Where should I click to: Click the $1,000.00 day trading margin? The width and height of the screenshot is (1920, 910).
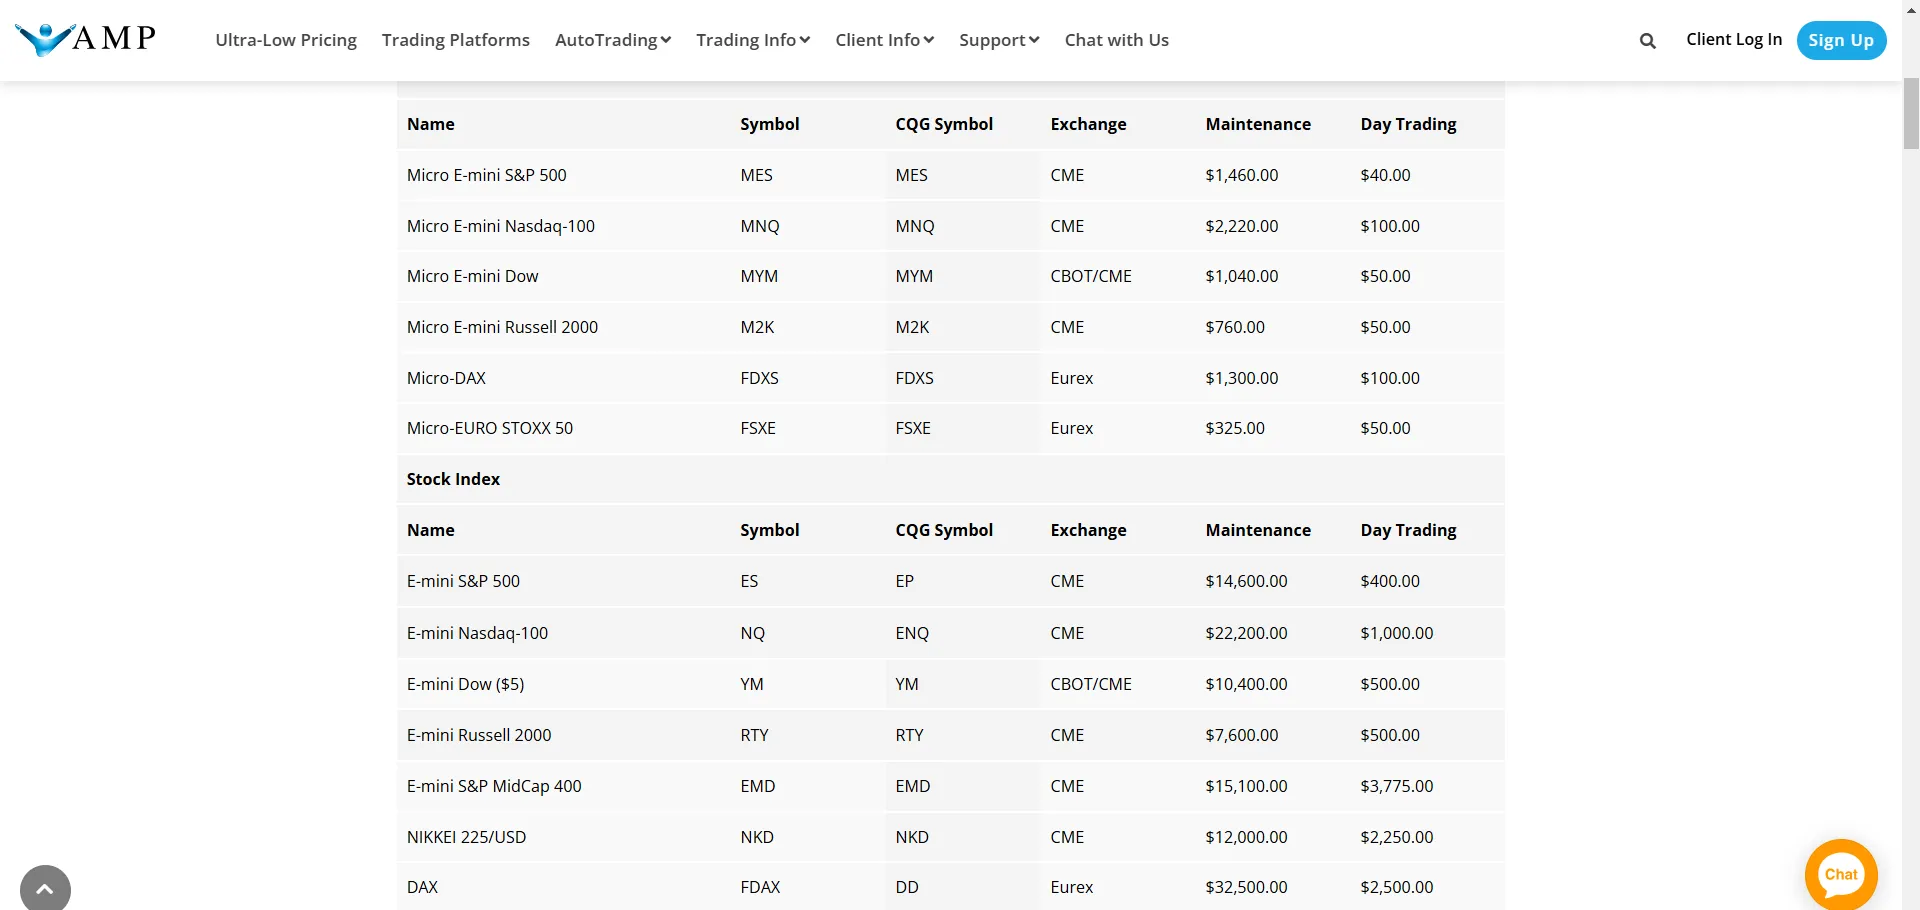[x=1397, y=633]
